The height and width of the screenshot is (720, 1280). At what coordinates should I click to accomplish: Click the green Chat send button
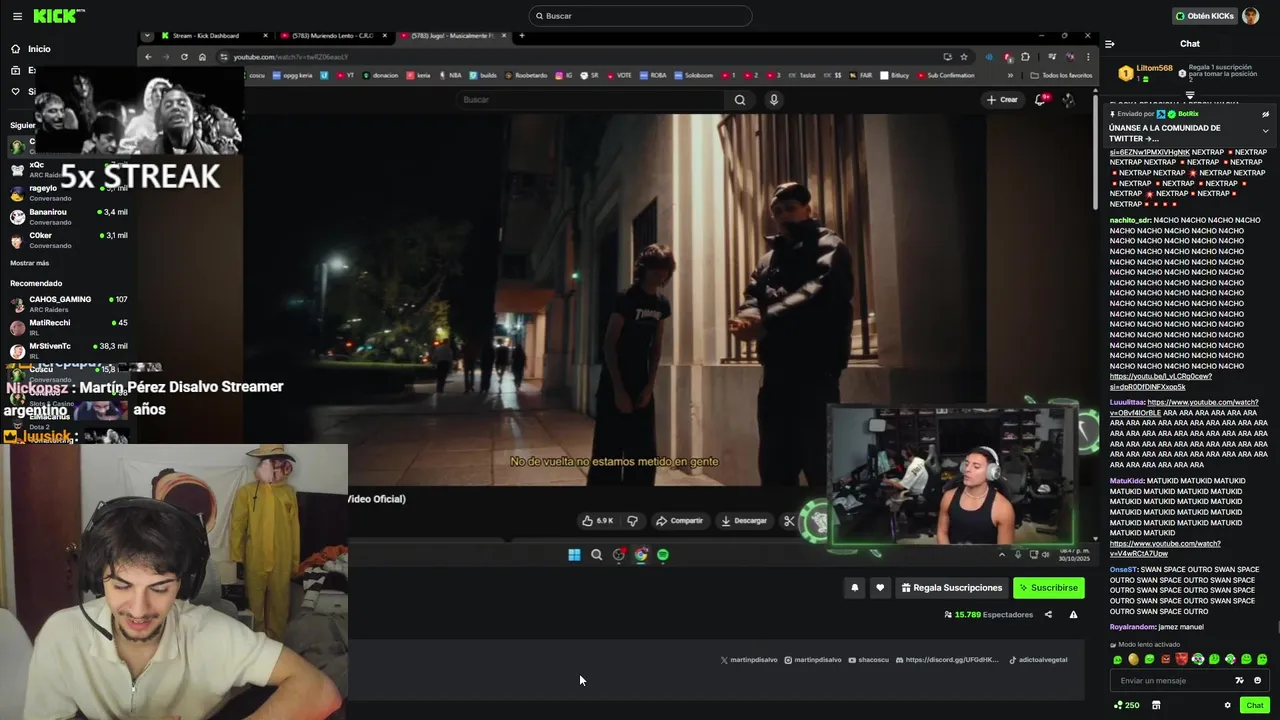(x=1254, y=705)
